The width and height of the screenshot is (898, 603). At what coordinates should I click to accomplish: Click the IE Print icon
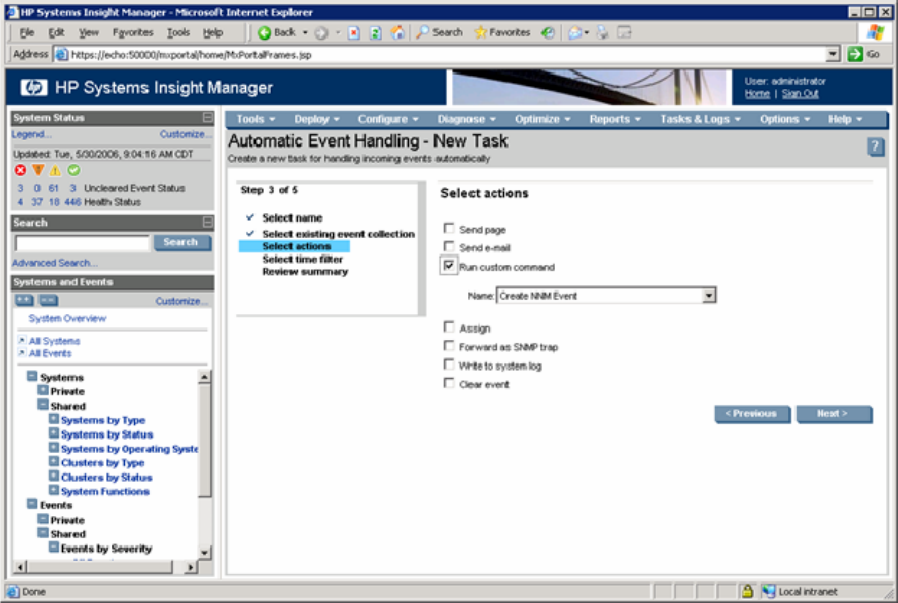click(603, 33)
